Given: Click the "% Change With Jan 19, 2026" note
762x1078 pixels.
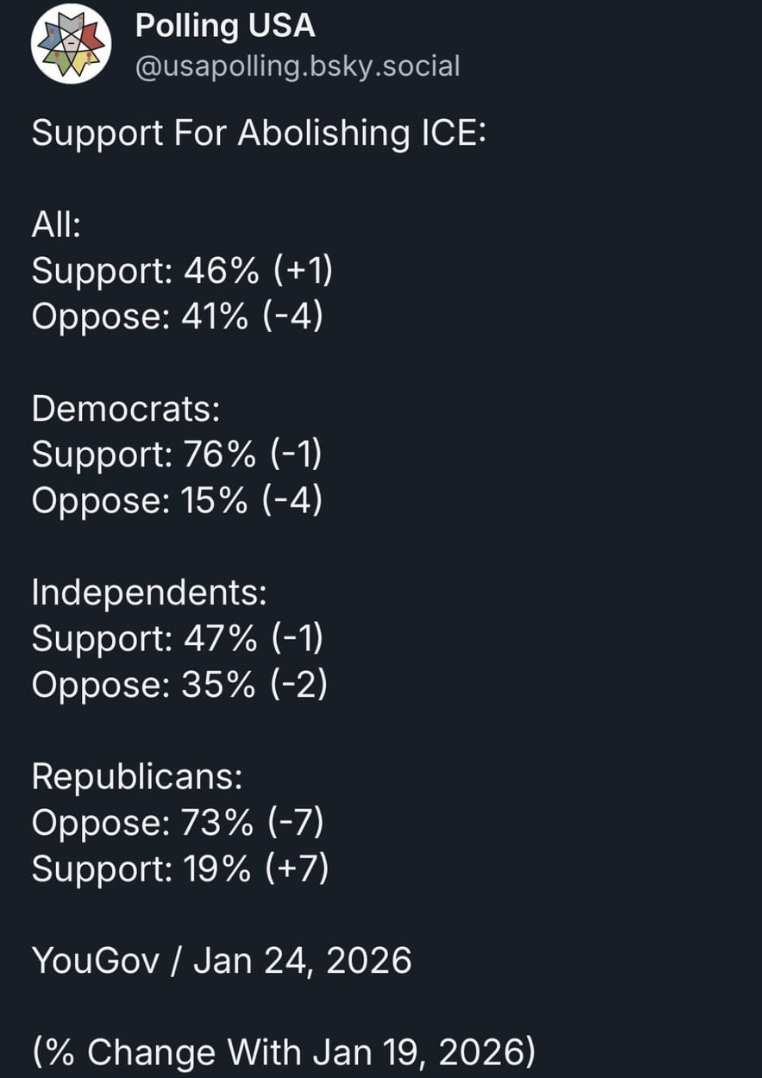Looking at the screenshot, I should [283, 1052].
